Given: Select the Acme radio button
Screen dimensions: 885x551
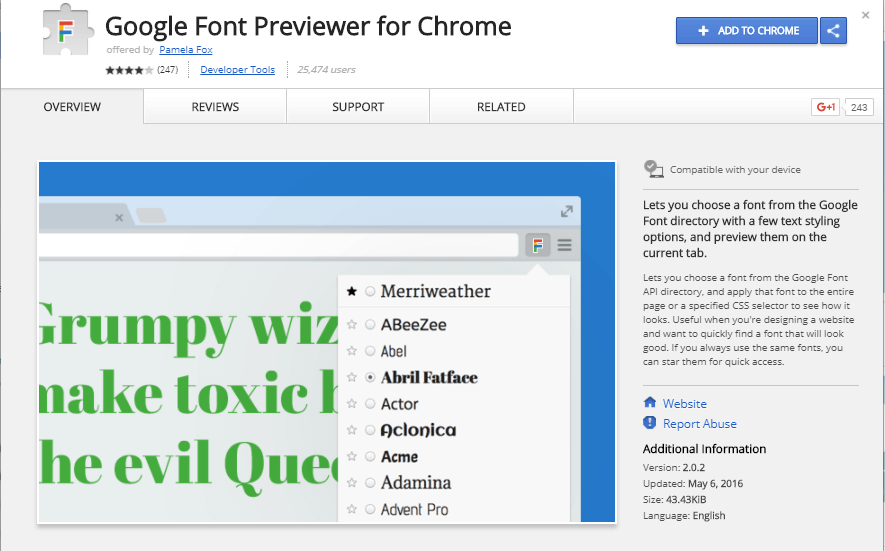Looking at the screenshot, I should click(370, 456).
